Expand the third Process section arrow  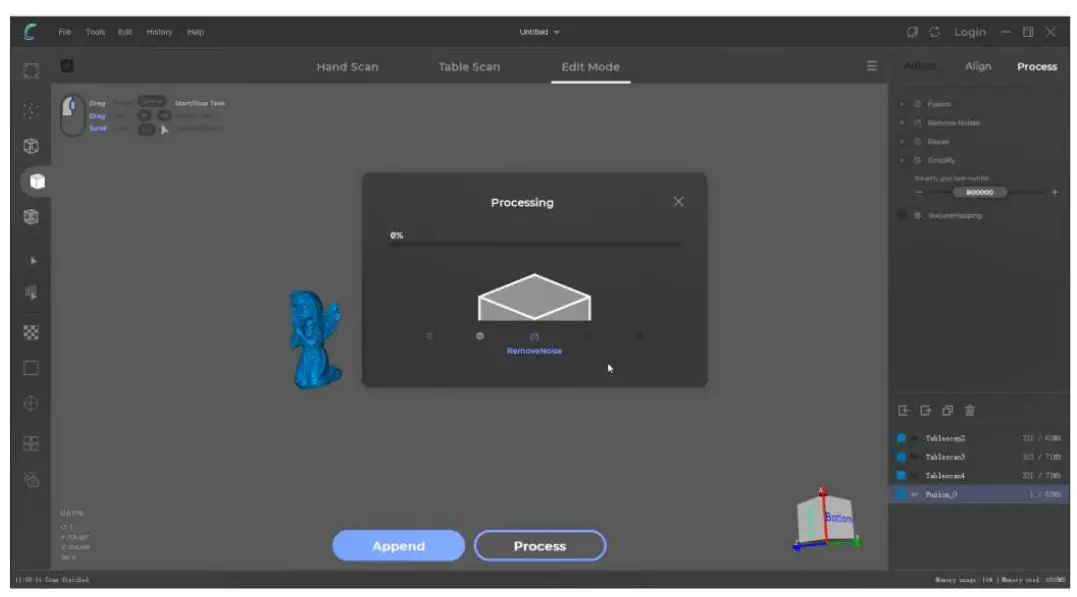click(x=902, y=142)
